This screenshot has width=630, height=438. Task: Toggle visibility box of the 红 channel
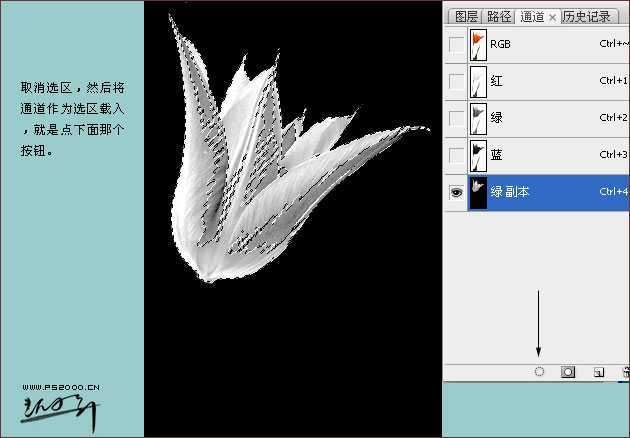click(456, 82)
